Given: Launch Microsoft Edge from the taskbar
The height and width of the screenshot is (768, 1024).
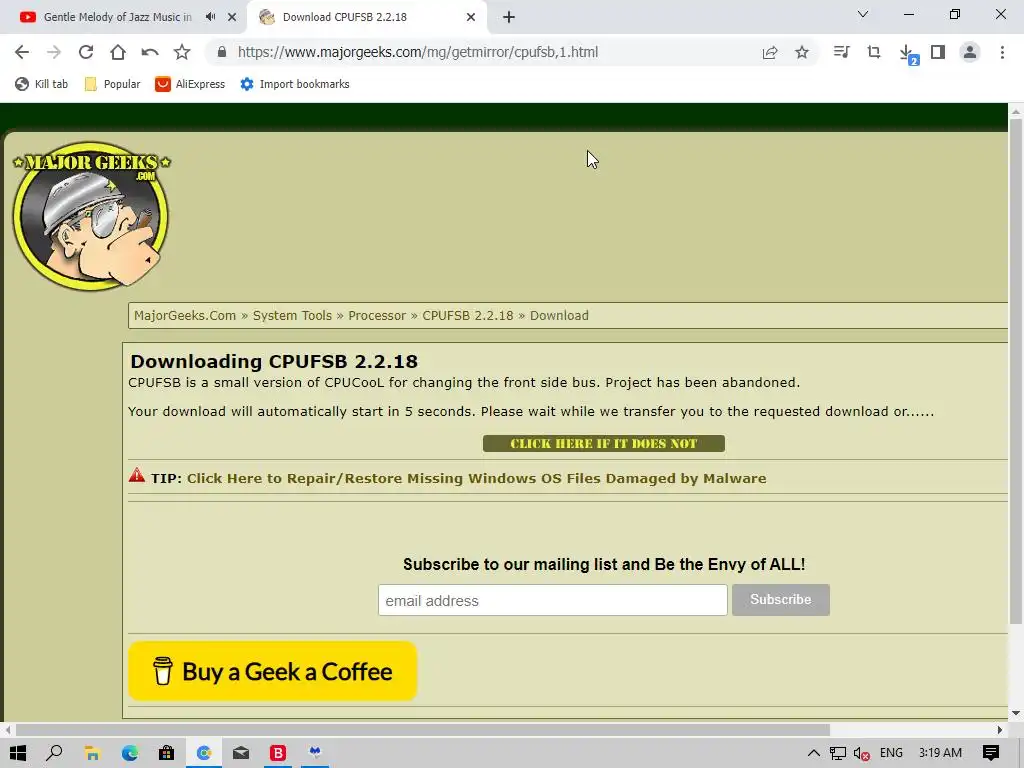Looking at the screenshot, I should click(x=129, y=753).
